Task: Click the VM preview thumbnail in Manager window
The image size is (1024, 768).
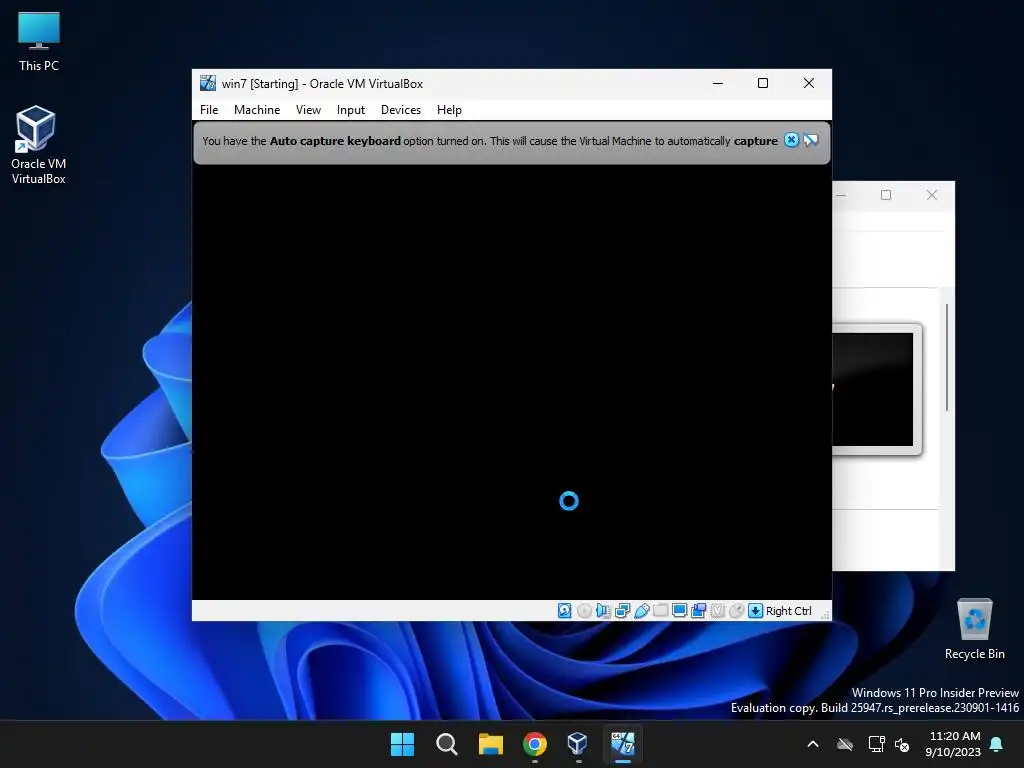Action: pyautogui.click(x=876, y=389)
